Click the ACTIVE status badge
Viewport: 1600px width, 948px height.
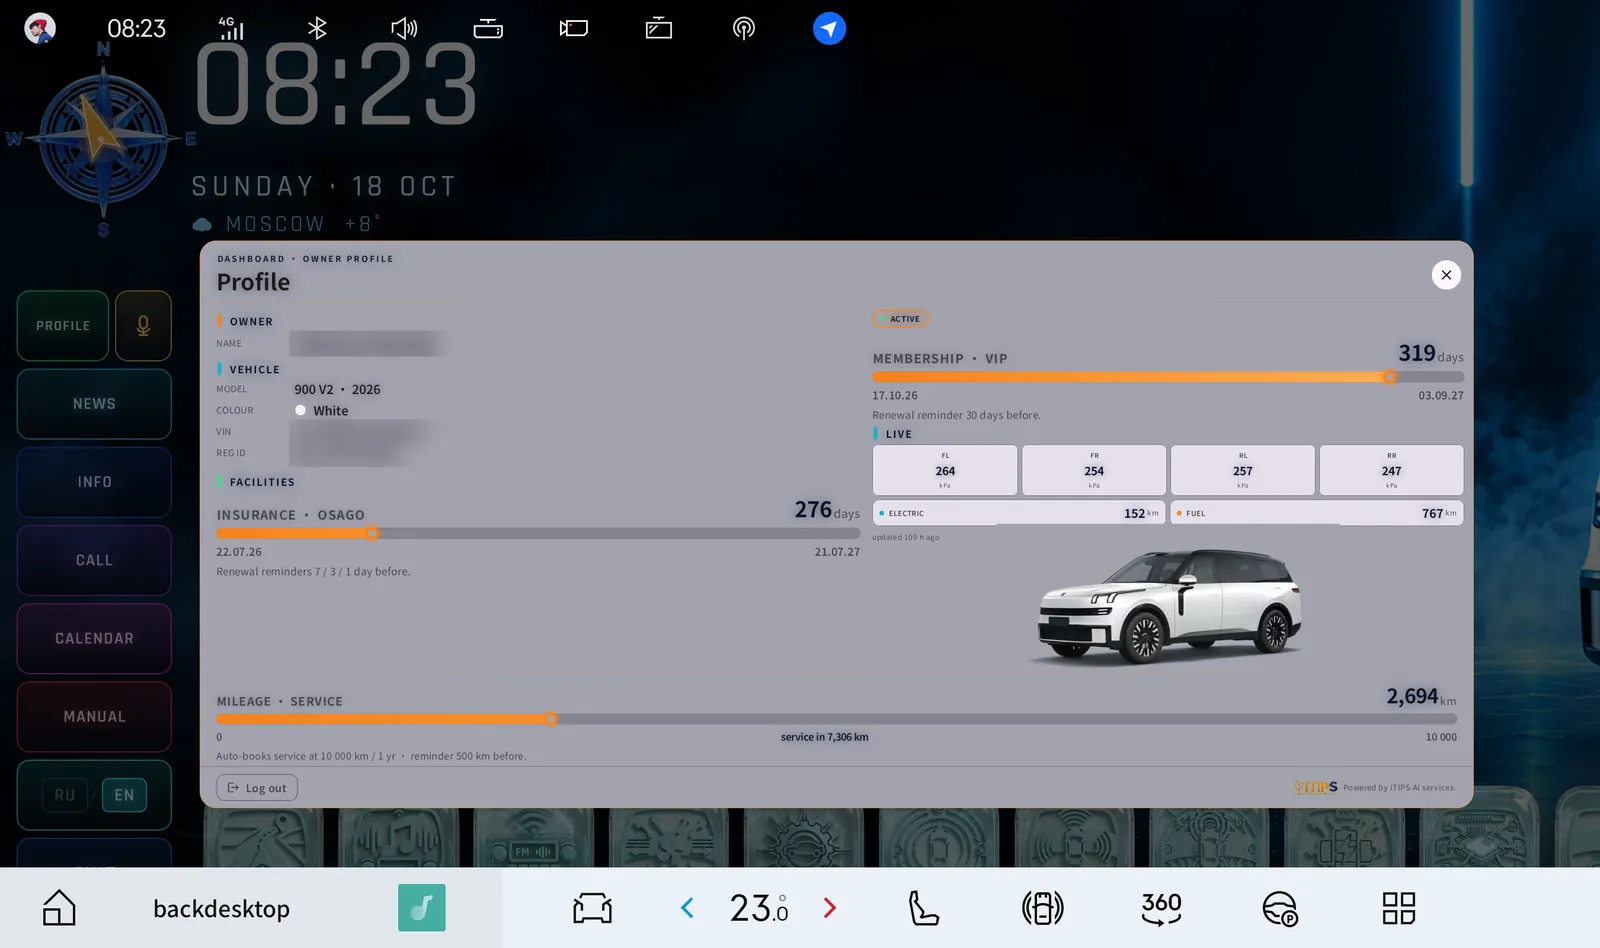[x=901, y=319]
